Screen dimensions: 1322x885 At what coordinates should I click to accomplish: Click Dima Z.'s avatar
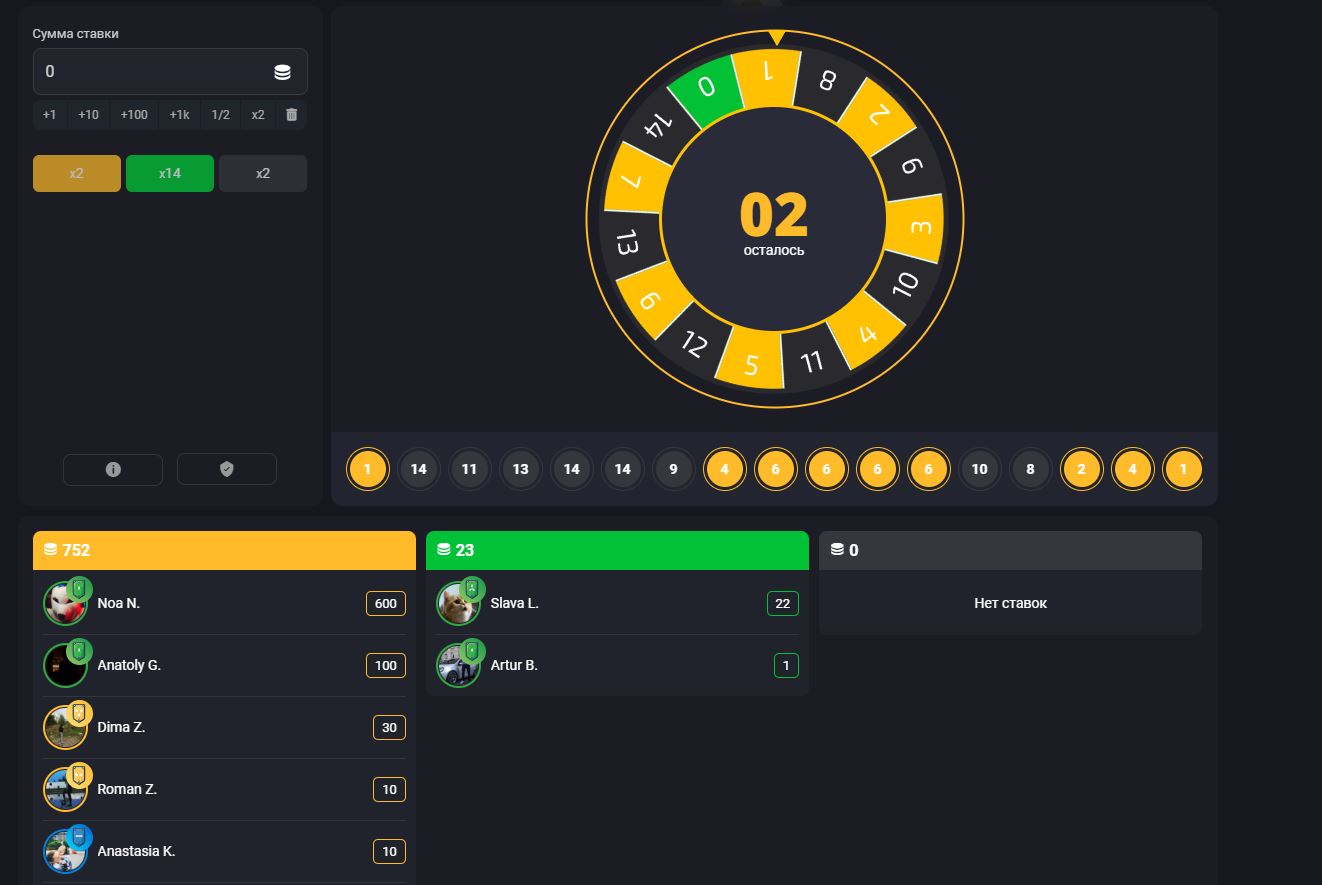click(x=65, y=728)
